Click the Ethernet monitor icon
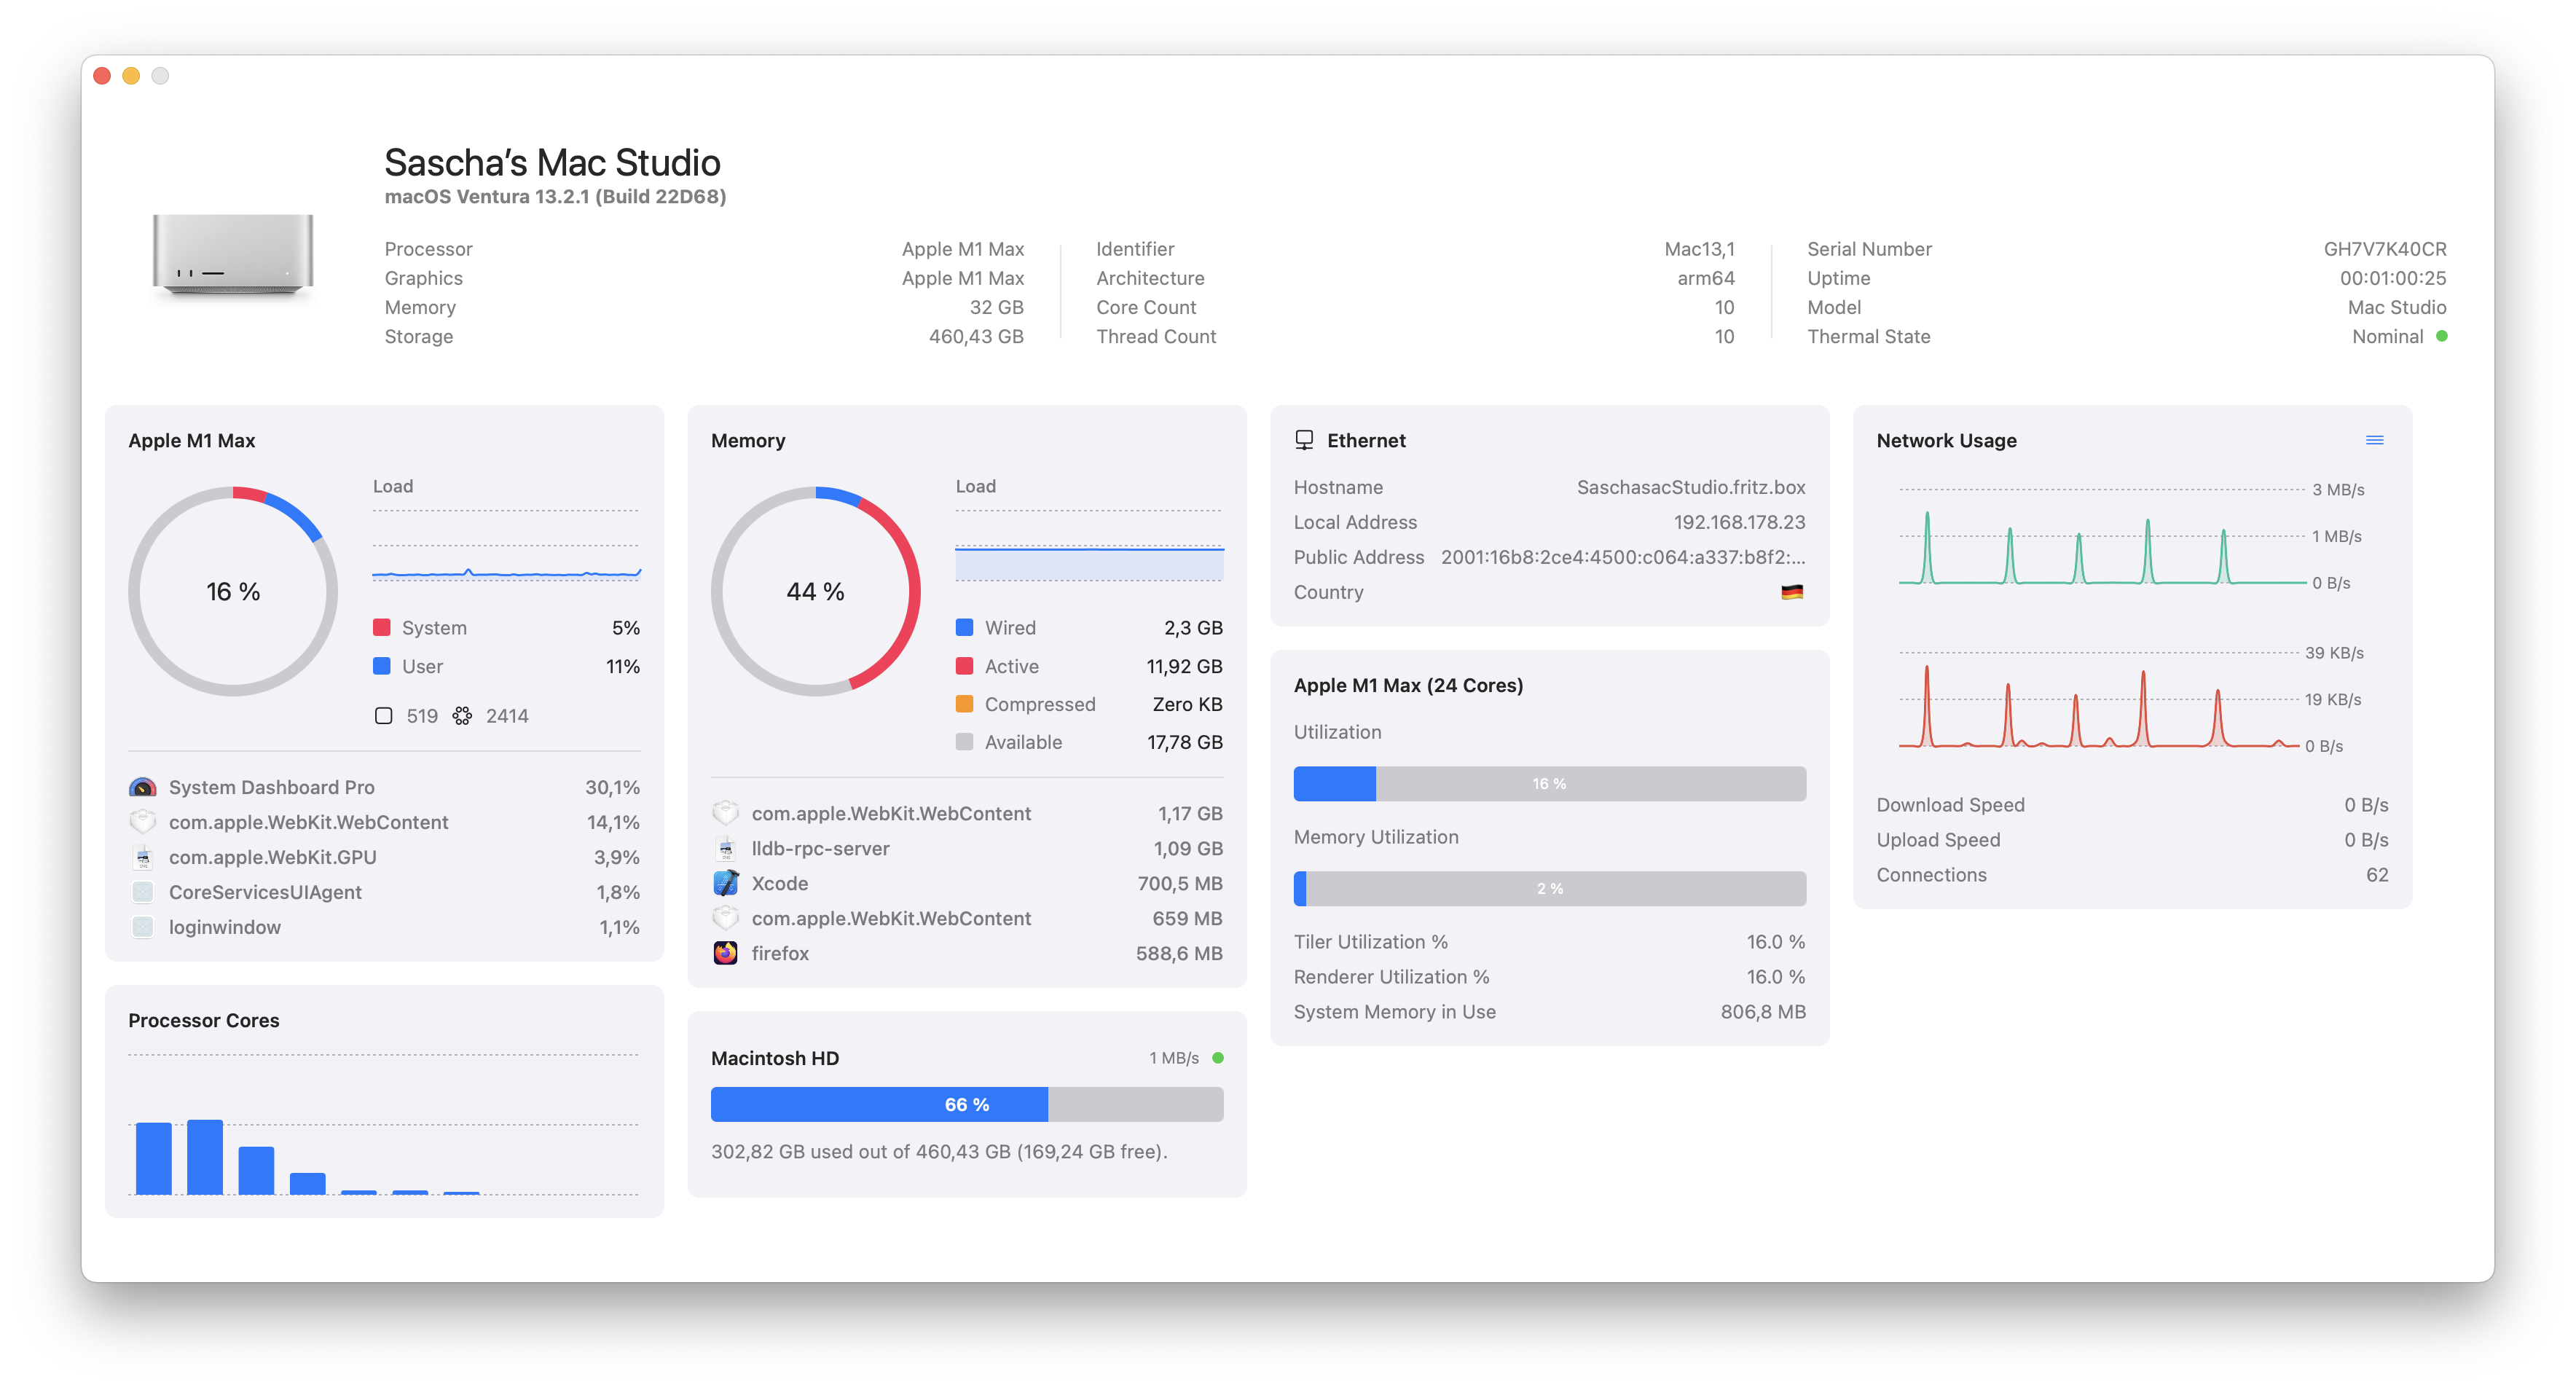This screenshot has width=2576, height=1390. [x=1304, y=440]
